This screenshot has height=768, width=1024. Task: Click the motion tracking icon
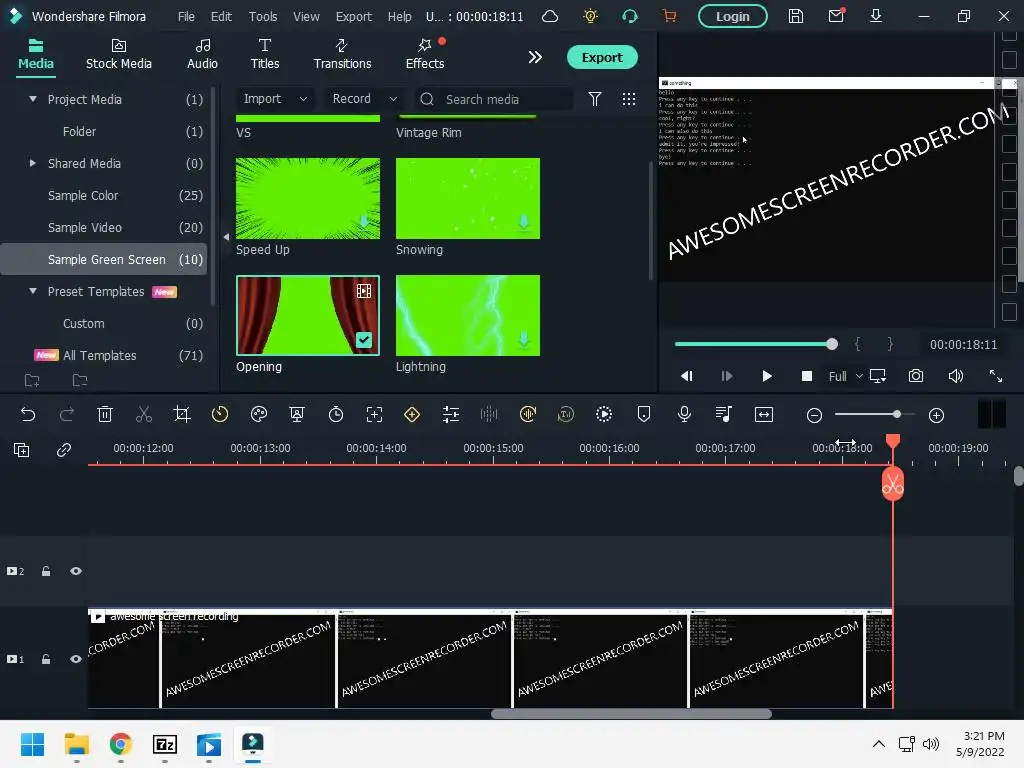374,415
